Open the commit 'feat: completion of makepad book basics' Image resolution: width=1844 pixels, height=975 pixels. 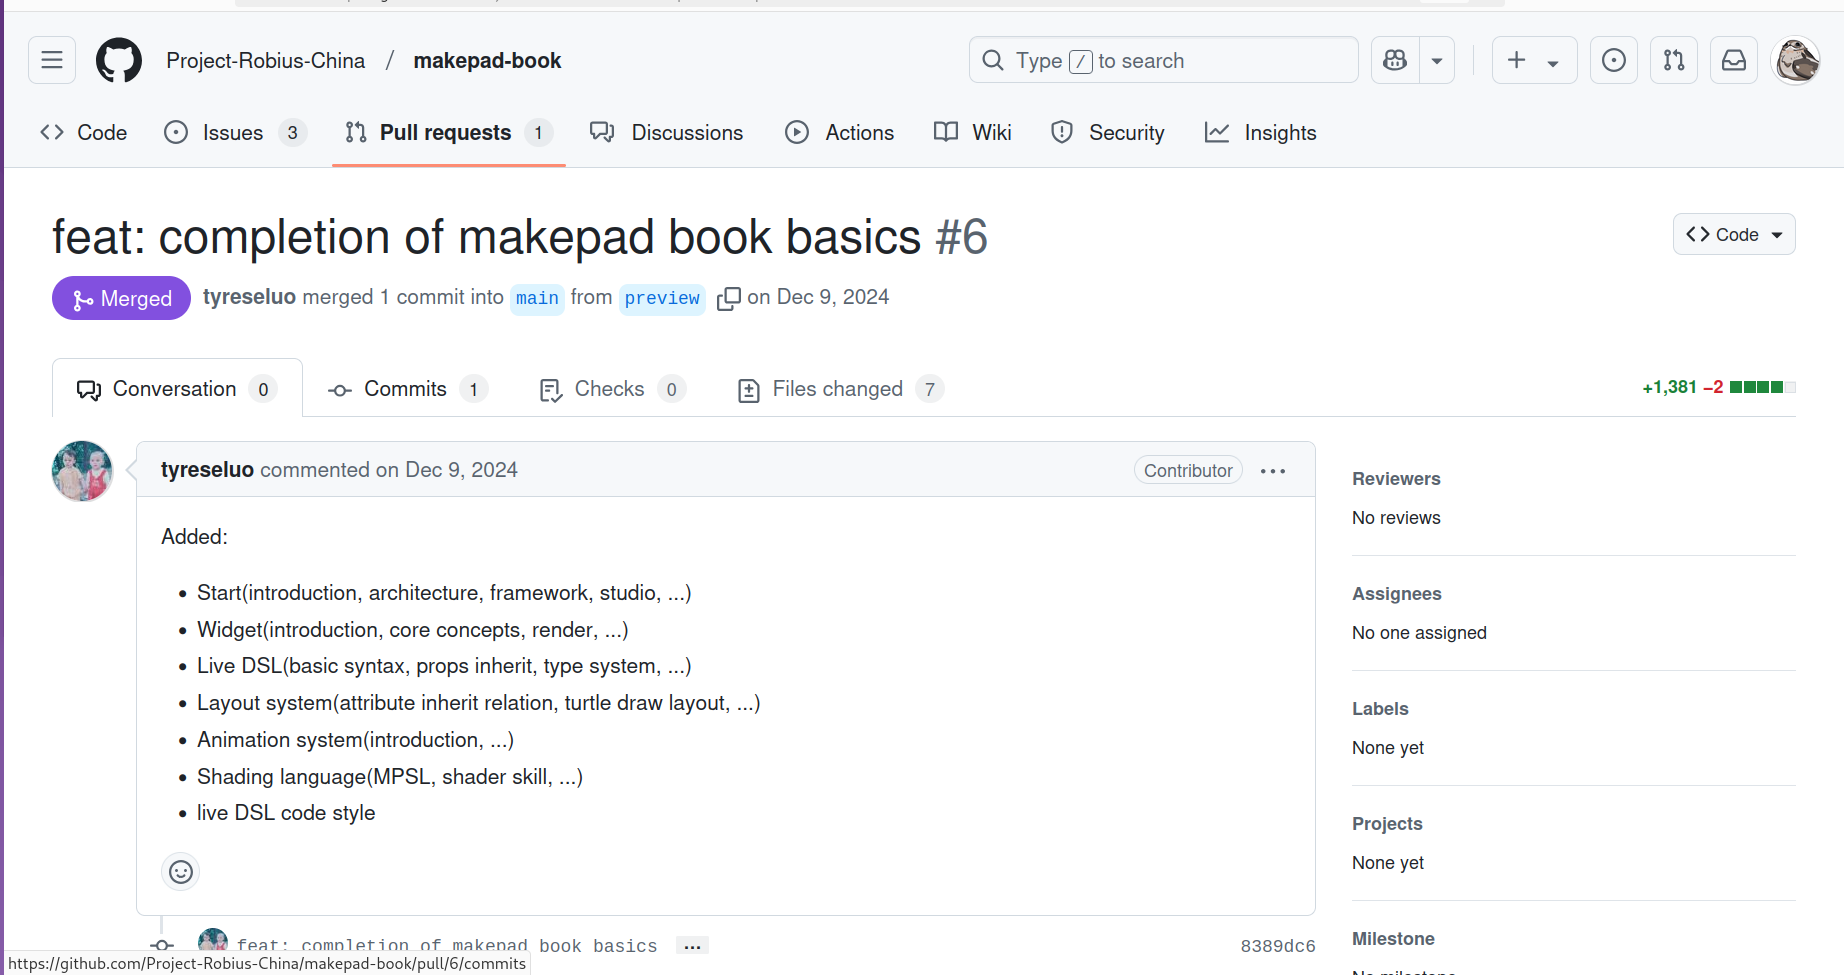tap(447, 946)
